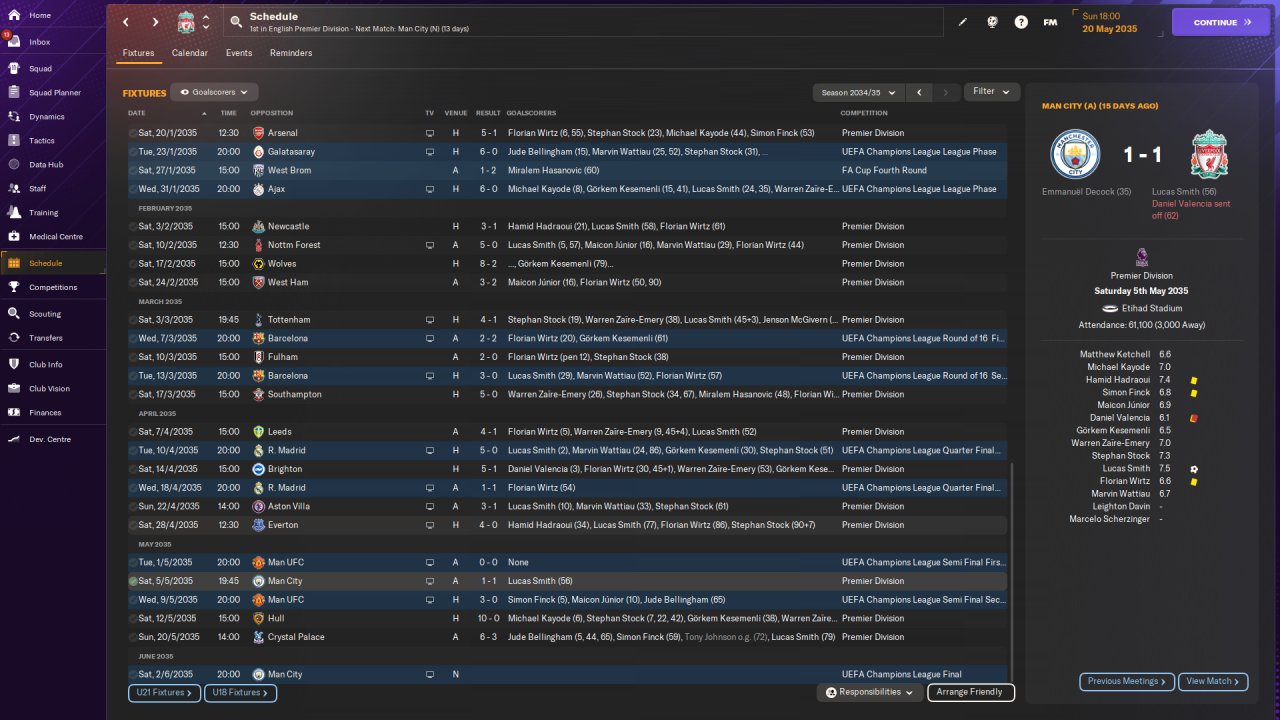Click the Arrange Friendly button

[970, 692]
